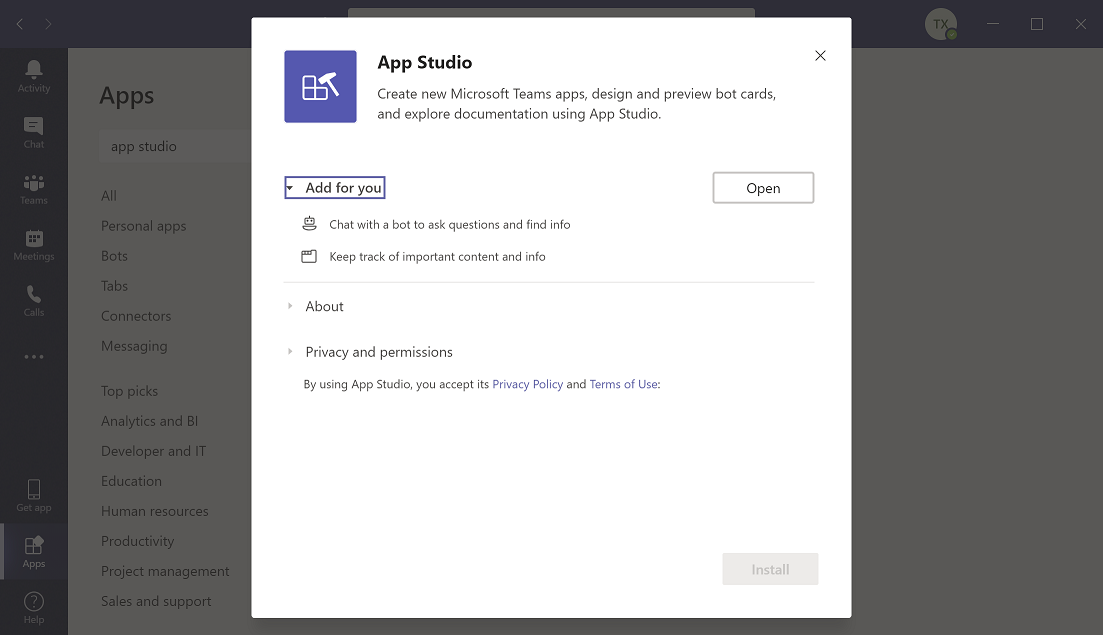Select the Connectors category
Image resolution: width=1103 pixels, height=635 pixels.
point(136,316)
